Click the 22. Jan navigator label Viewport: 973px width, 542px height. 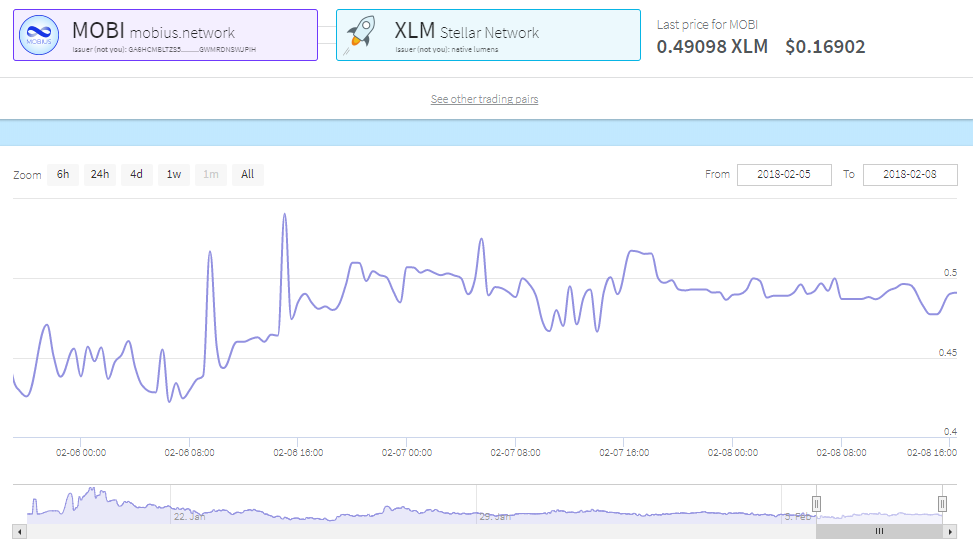189,517
